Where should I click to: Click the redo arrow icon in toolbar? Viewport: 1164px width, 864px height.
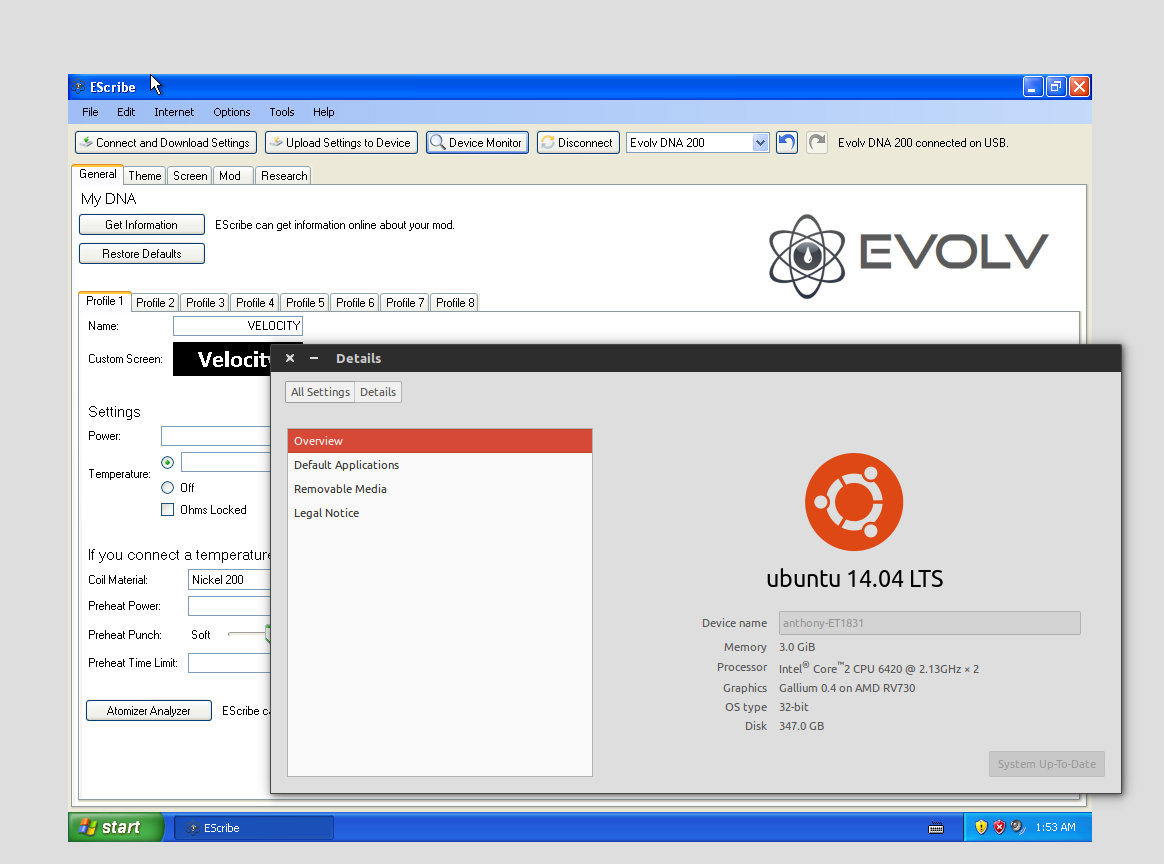tap(817, 143)
